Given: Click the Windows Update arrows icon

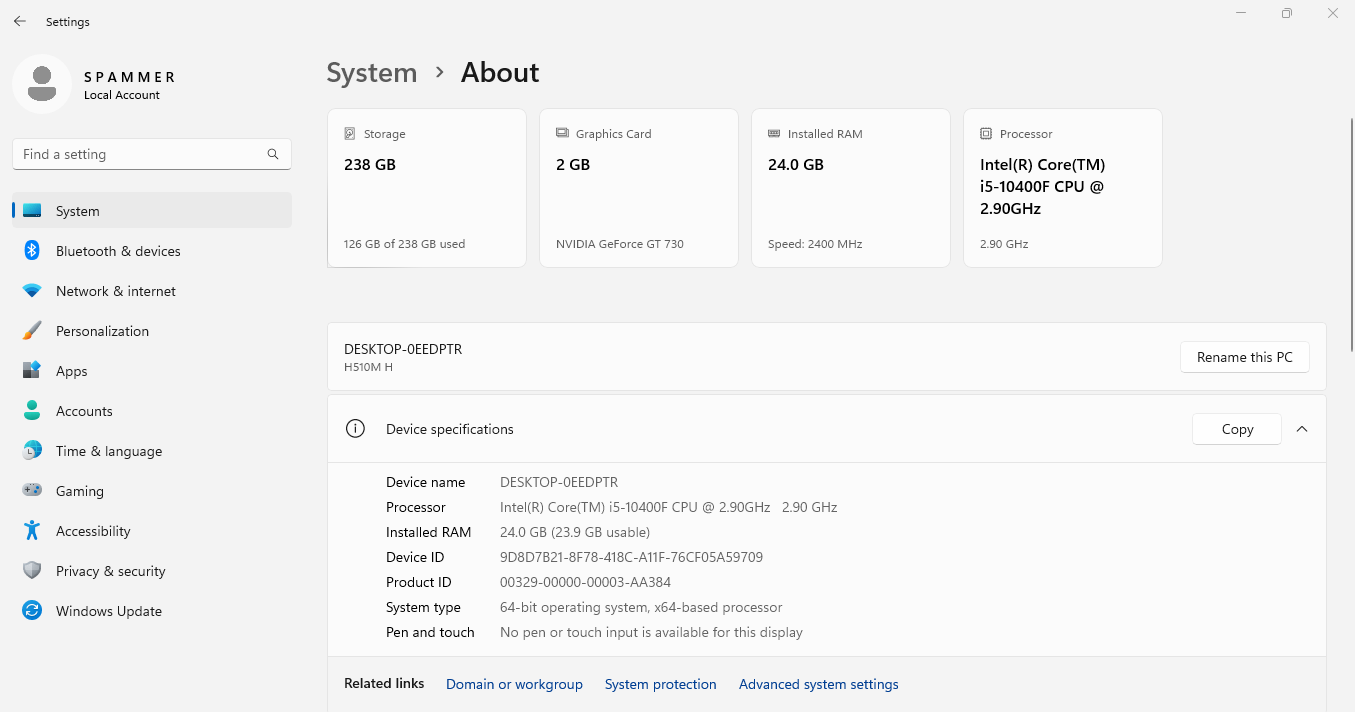Looking at the screenshot, I should click(32, 611).
